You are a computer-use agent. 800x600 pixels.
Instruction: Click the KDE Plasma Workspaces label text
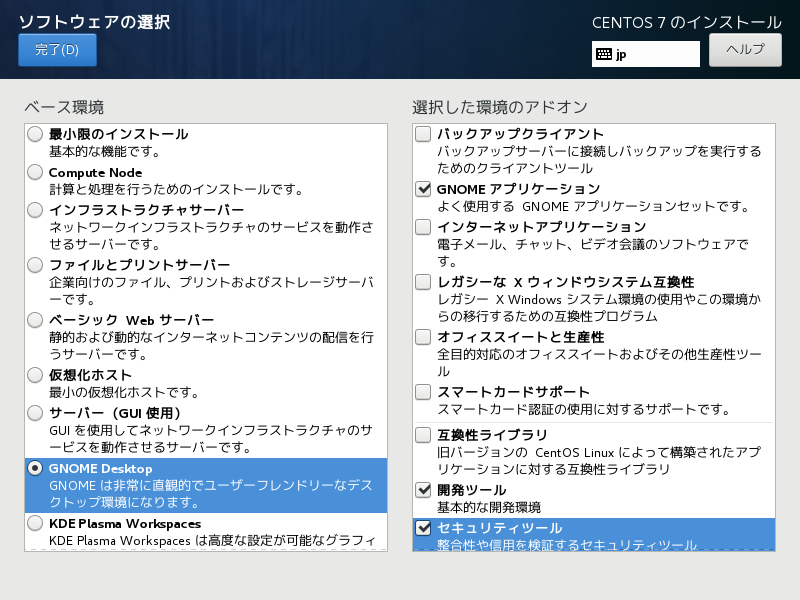pos(125,524)
